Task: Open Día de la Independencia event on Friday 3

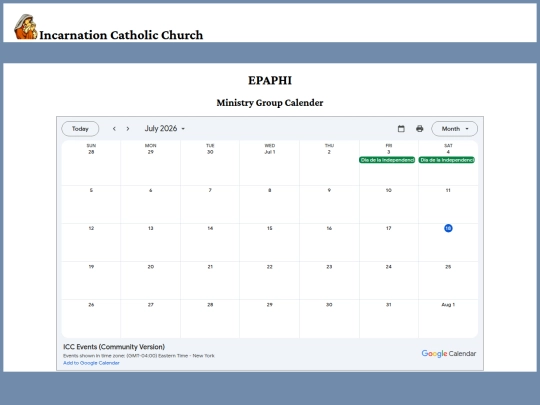Action: coord(387,160)
